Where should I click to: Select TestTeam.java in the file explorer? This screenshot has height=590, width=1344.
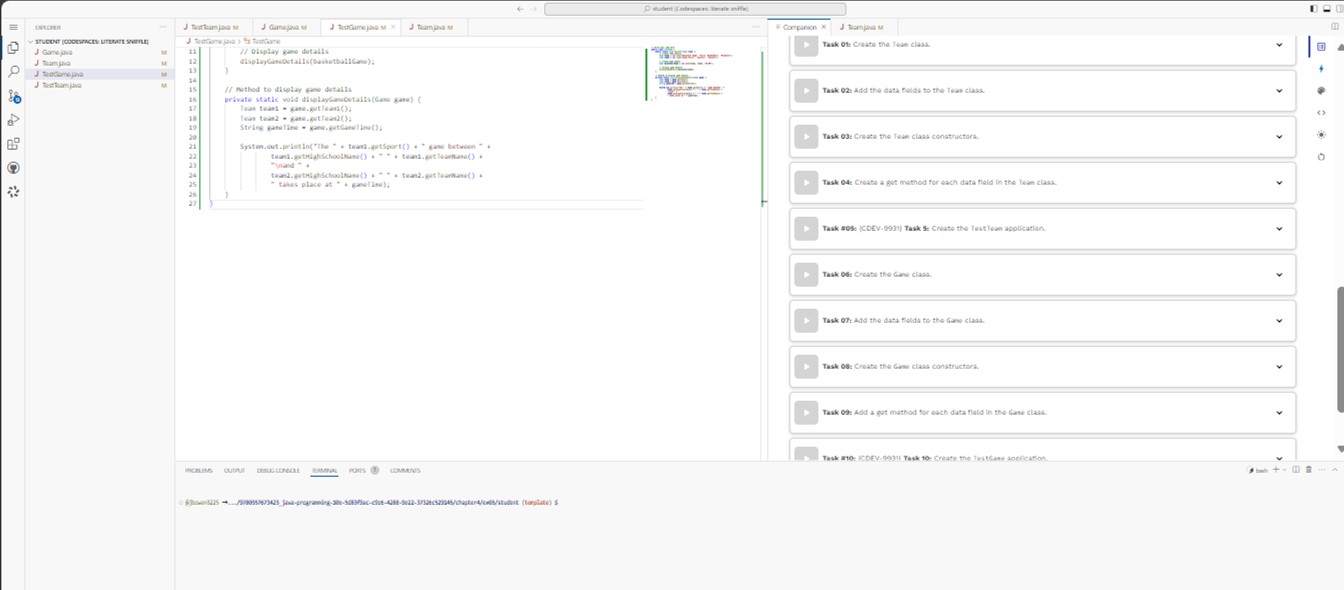pyautogui.click(x=62, y=85)
